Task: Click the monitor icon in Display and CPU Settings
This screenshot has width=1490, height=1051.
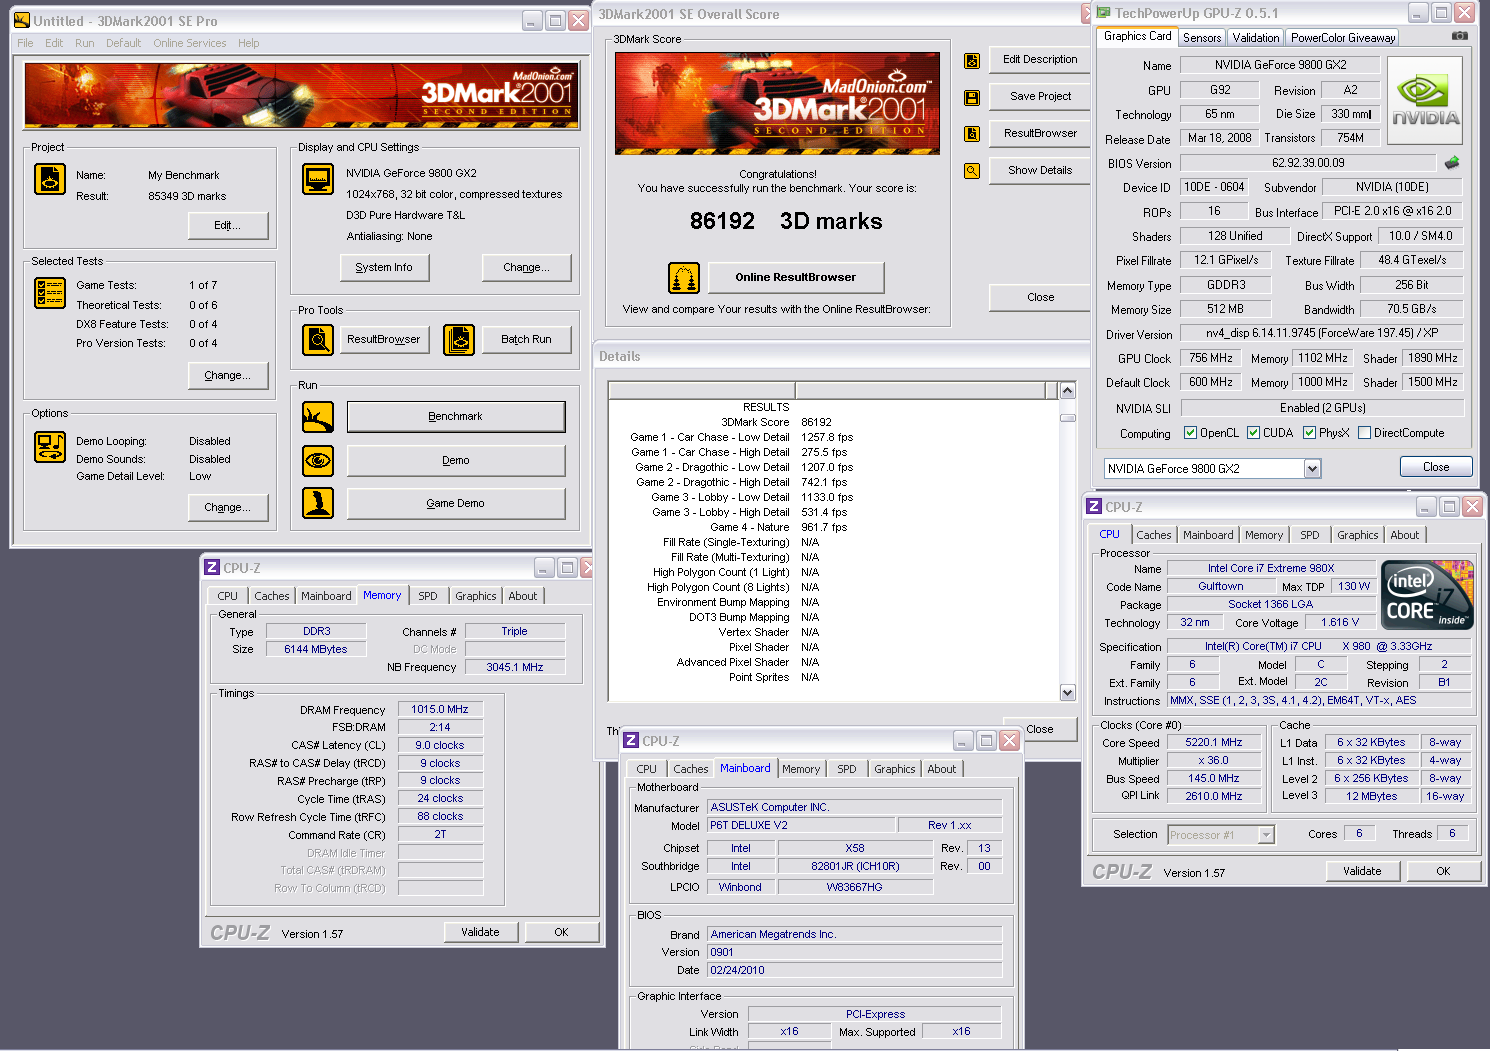Action: (x=318, y=179)
